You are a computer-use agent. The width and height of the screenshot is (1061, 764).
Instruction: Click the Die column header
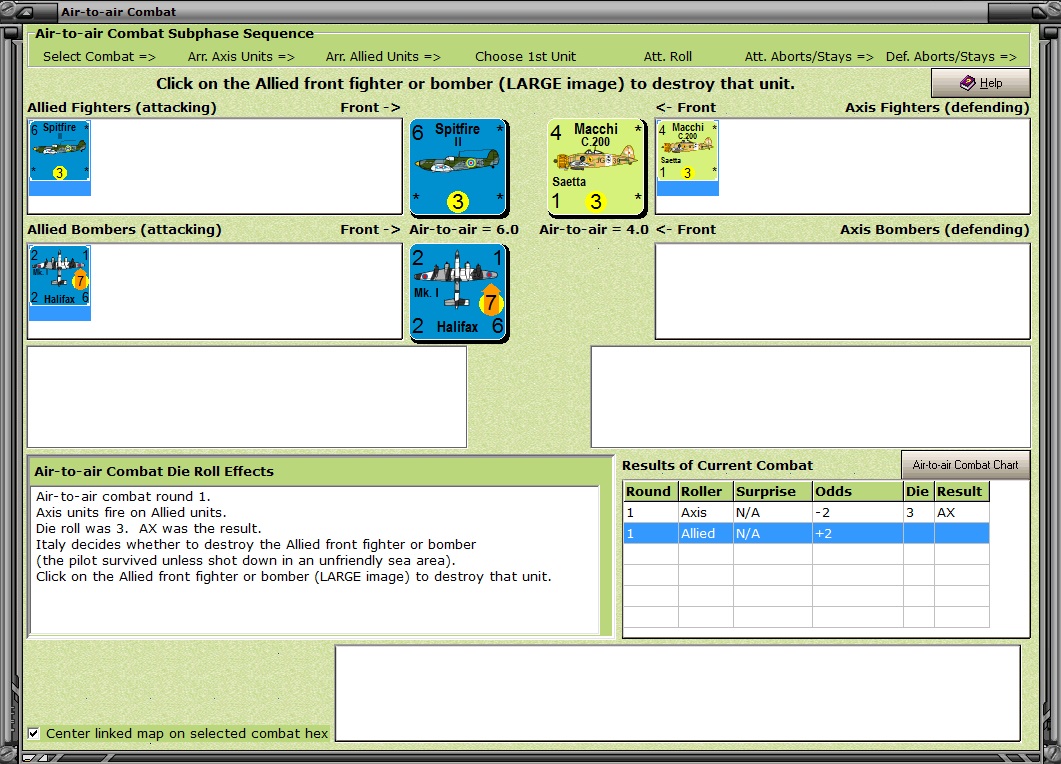[x=918, y=491]
